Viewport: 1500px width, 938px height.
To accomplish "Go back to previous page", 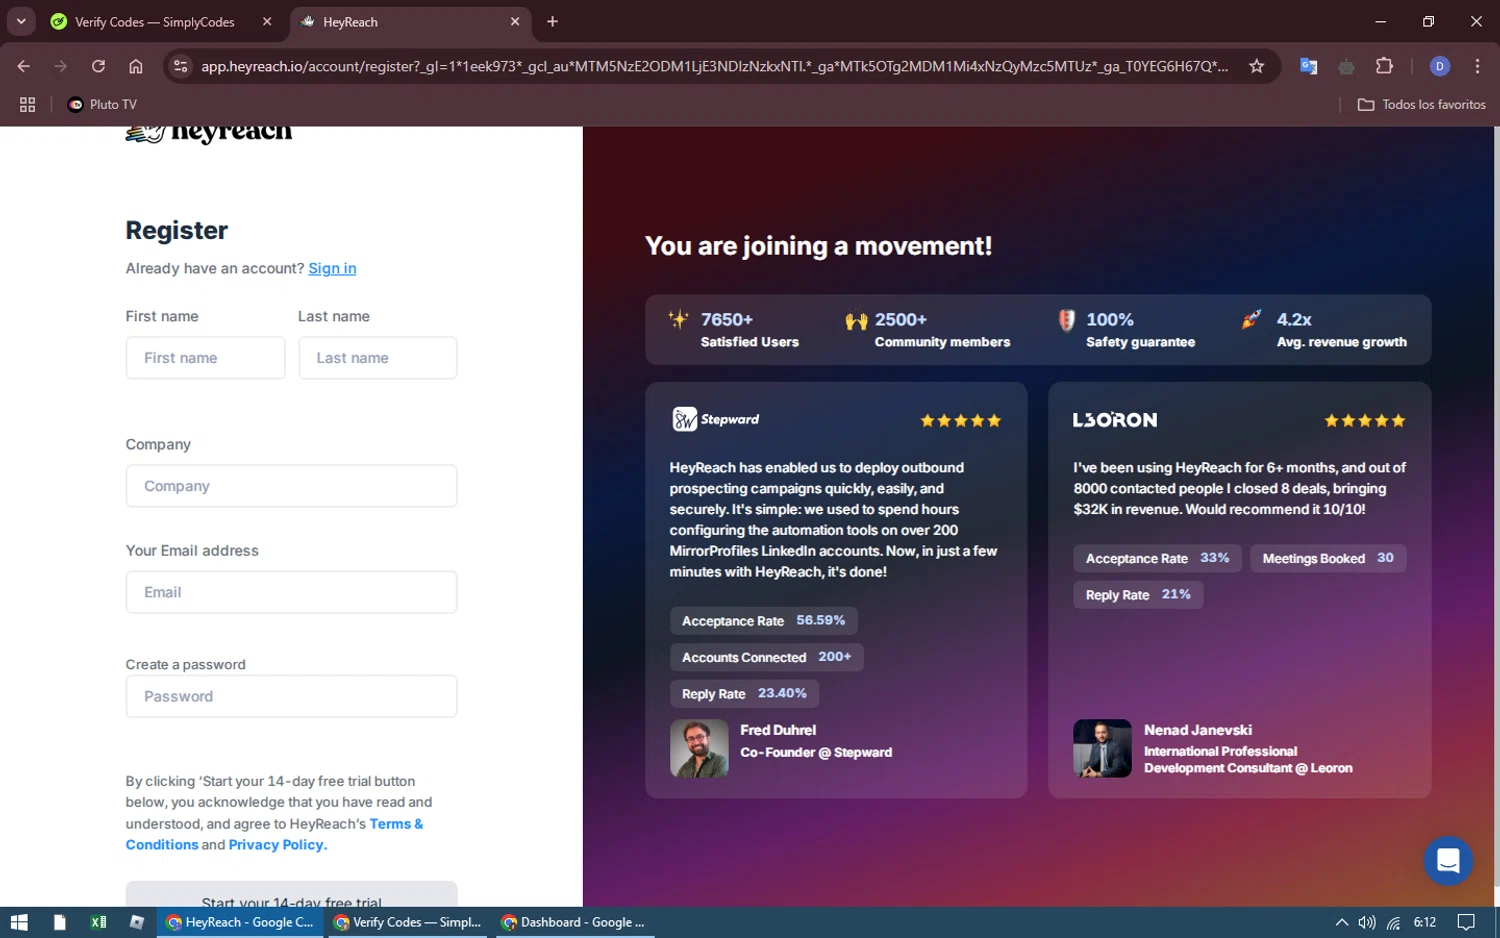I will tap(24, 66).
